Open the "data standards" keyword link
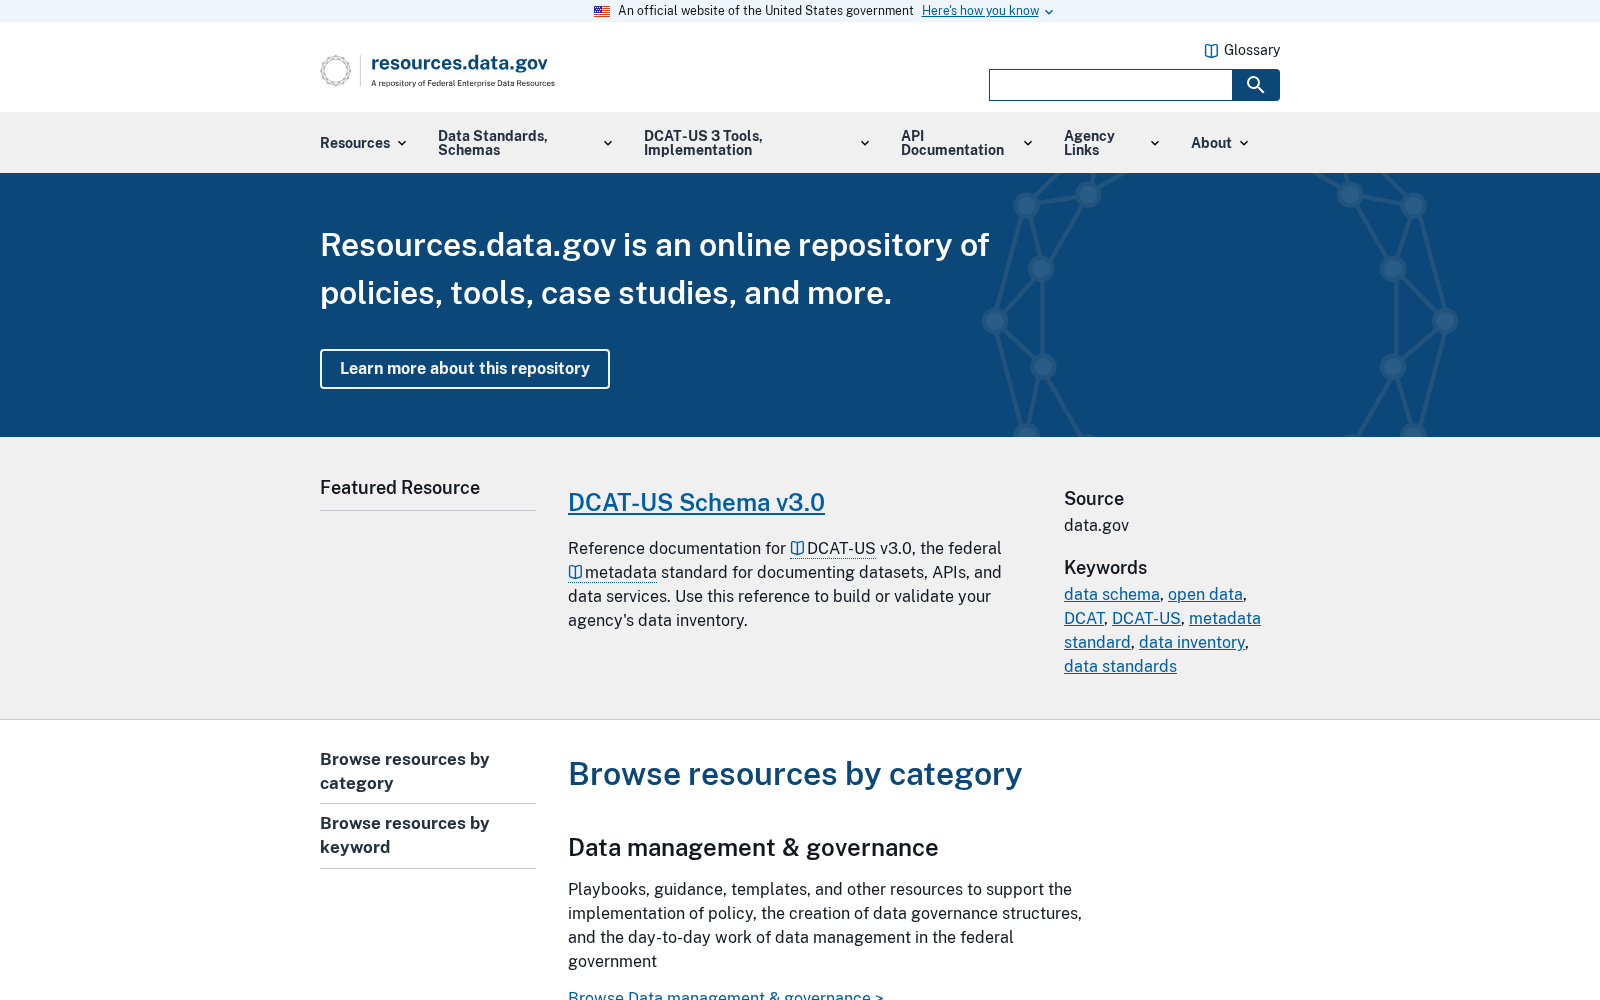 [x=1120, y=666]
